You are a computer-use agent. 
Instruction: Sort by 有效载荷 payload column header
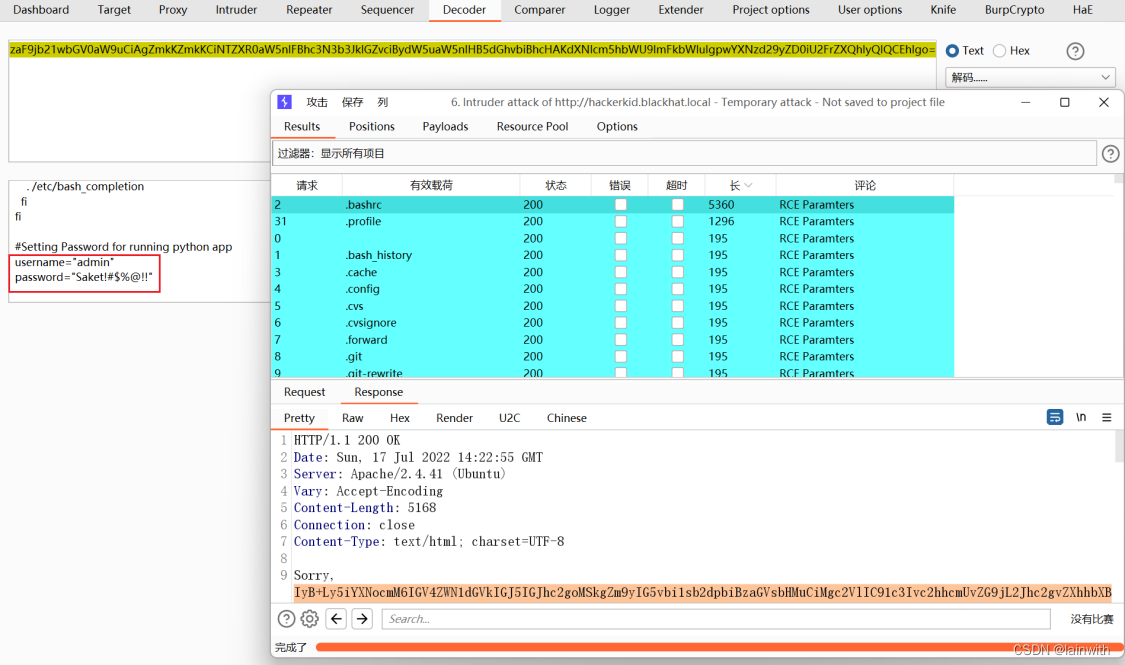pyautogui.click(x=430, y=185)
